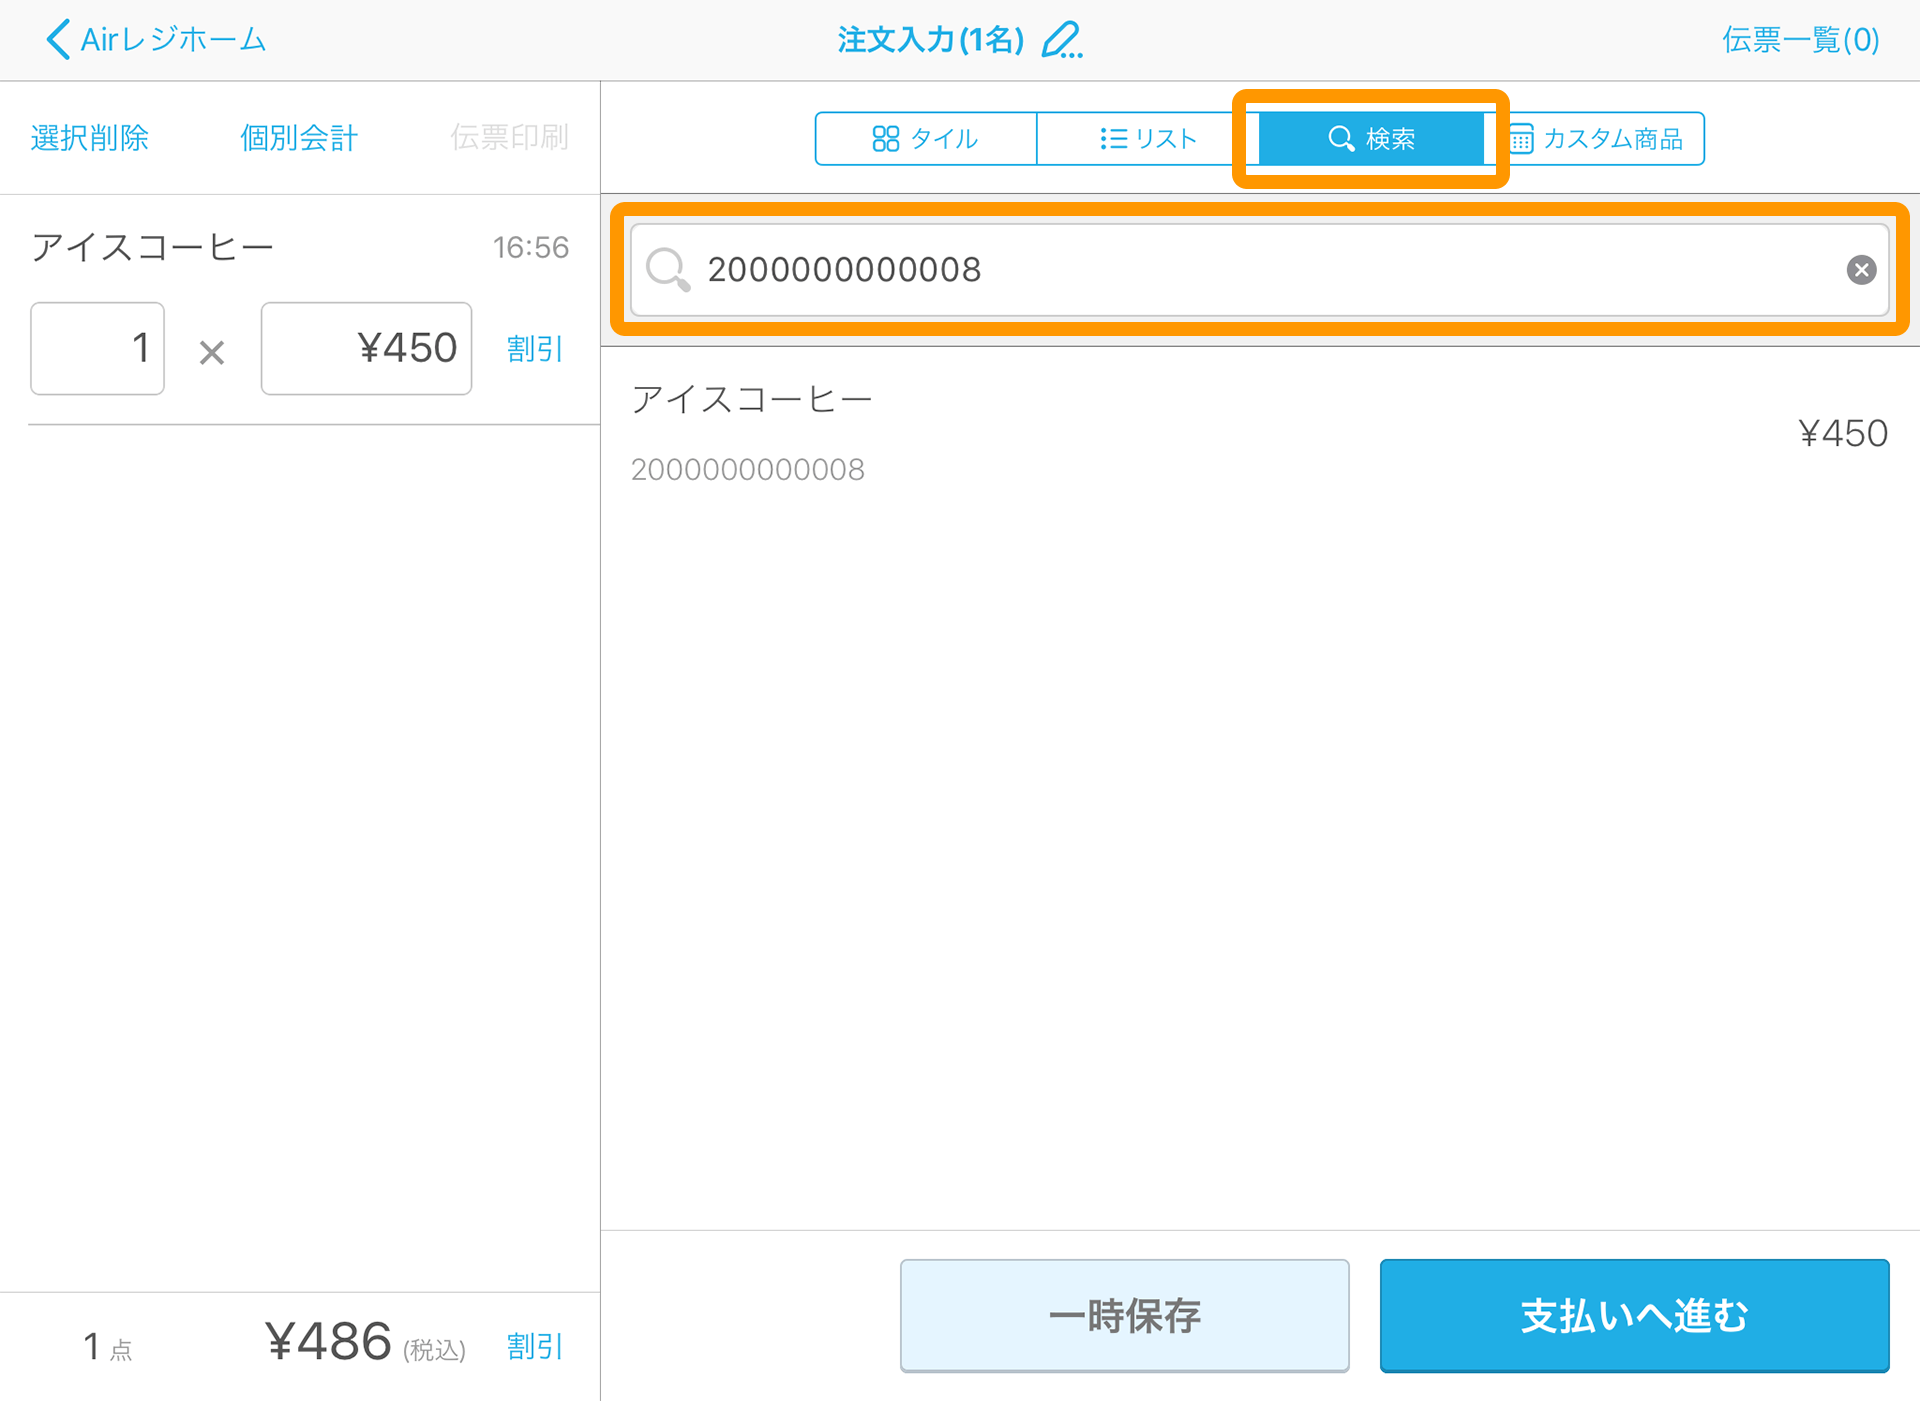Screen dimensions: 1920x1401
Task: Open 伝票一覧(0) slip list
Action: pyautogui.click(x=1800, y=40)
